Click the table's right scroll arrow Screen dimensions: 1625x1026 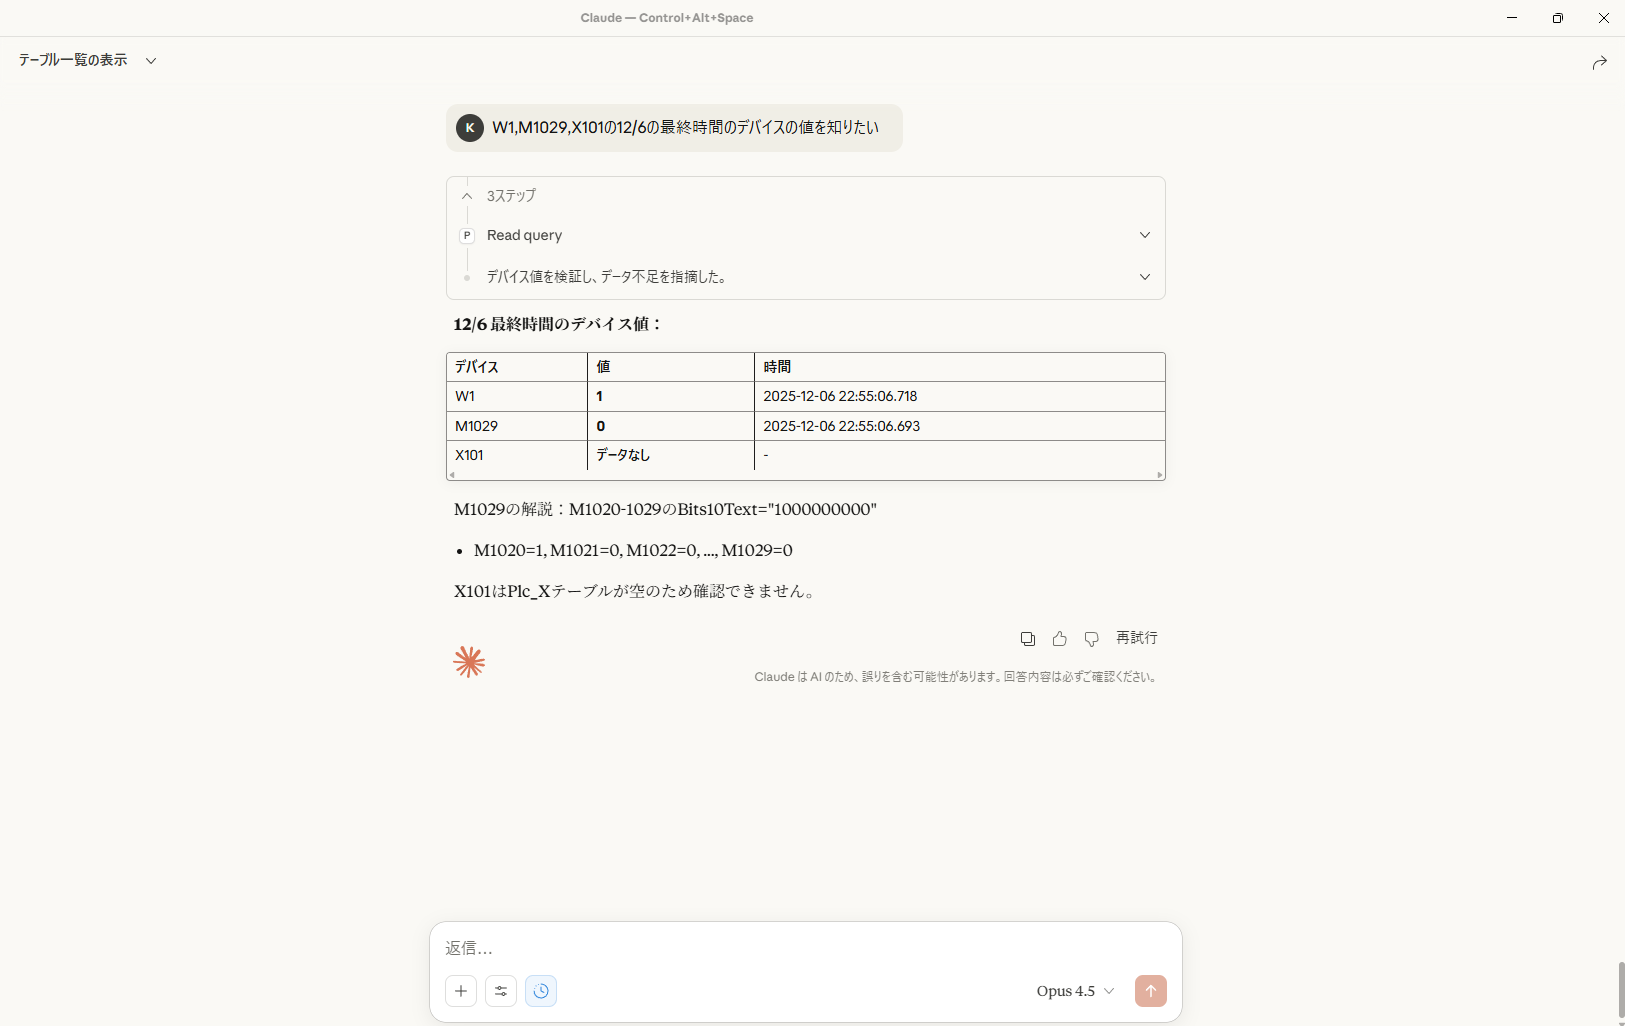tap(1159, 475)
